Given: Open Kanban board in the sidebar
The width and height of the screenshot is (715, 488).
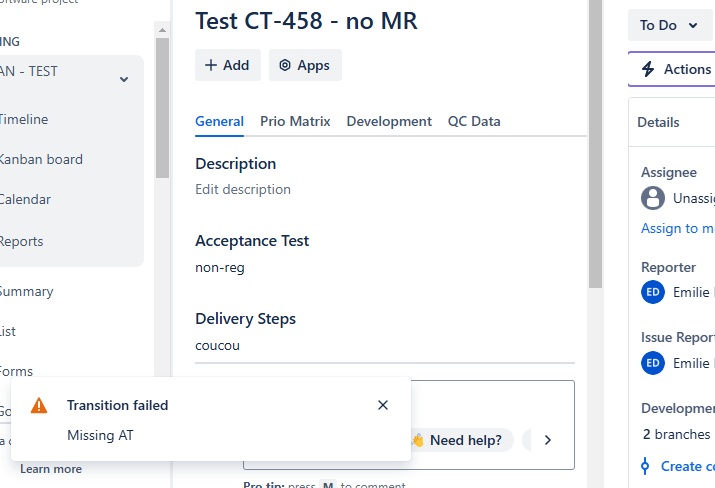Looking at the screenshot, I should 40,160.
